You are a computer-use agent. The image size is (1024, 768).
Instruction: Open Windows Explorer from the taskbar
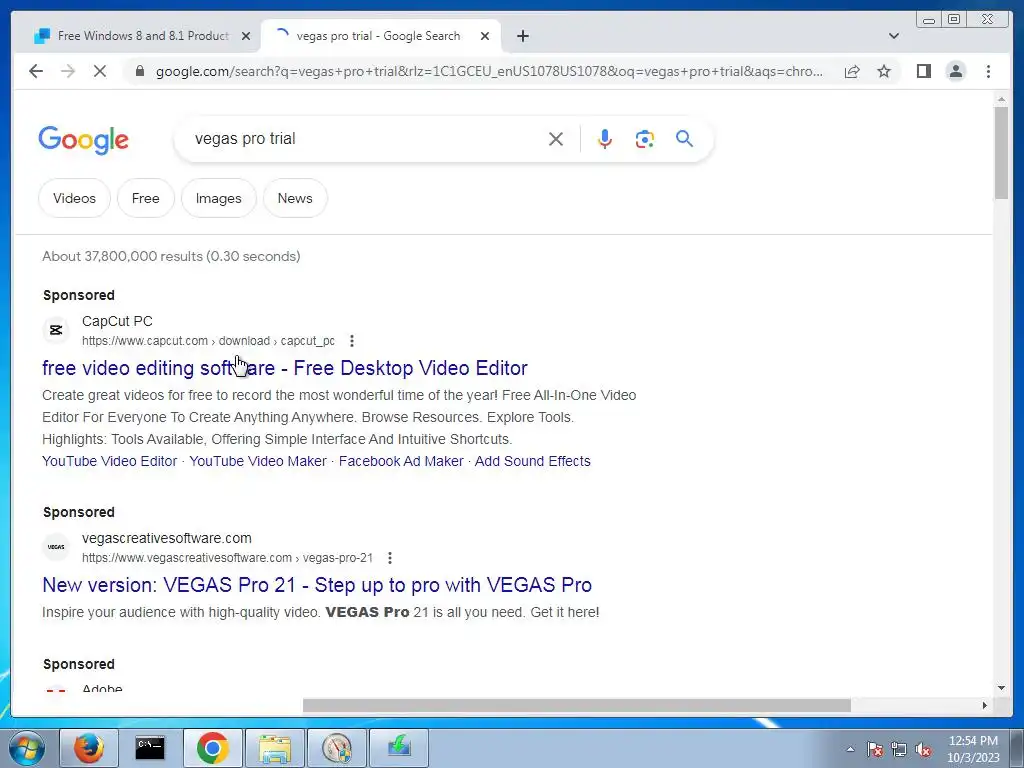click(275, 748)
